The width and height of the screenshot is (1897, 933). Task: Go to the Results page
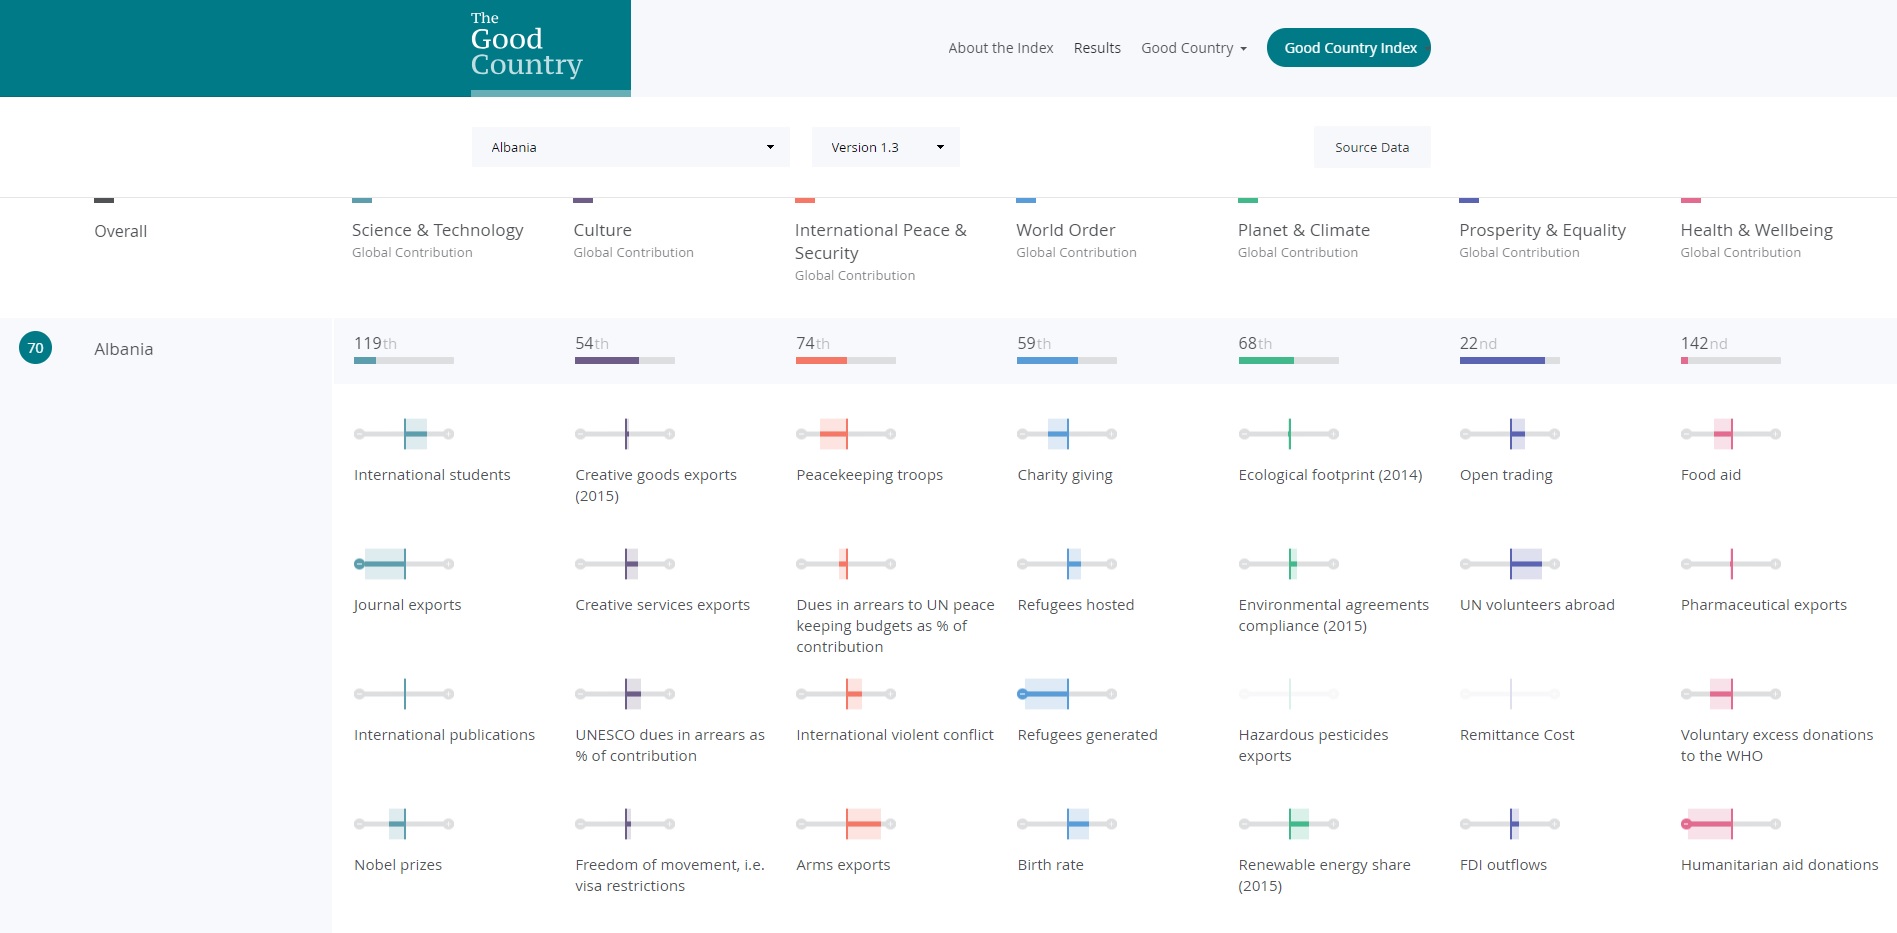pos(1097,48)
